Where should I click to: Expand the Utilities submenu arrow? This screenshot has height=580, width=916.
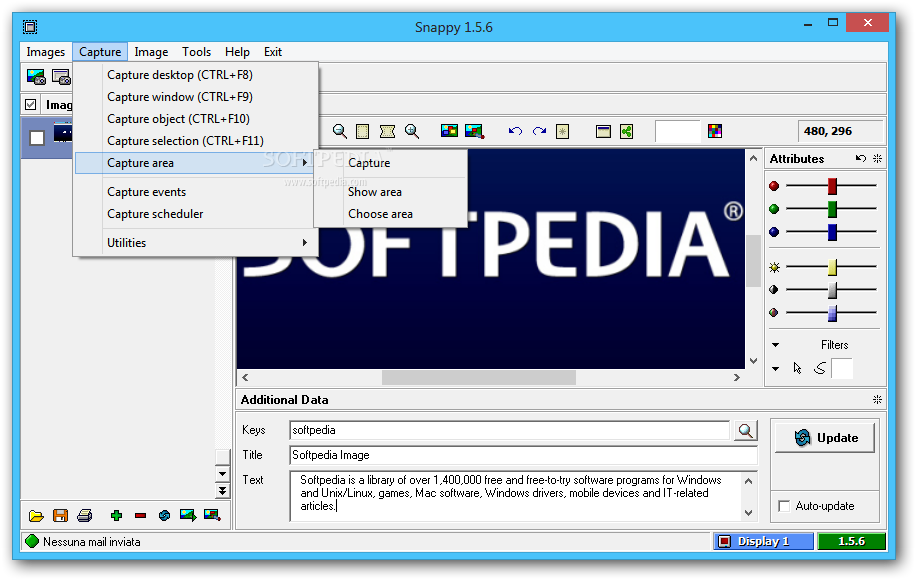(304, 242)
